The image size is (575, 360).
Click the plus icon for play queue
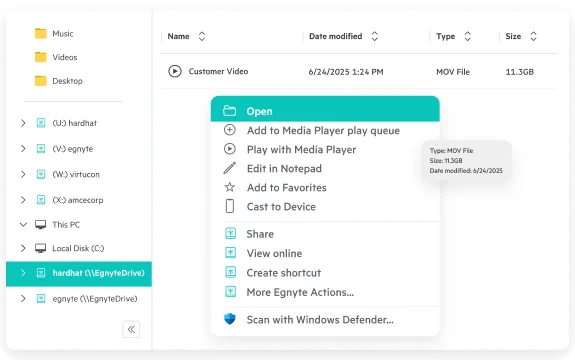(x=230, y=130)
